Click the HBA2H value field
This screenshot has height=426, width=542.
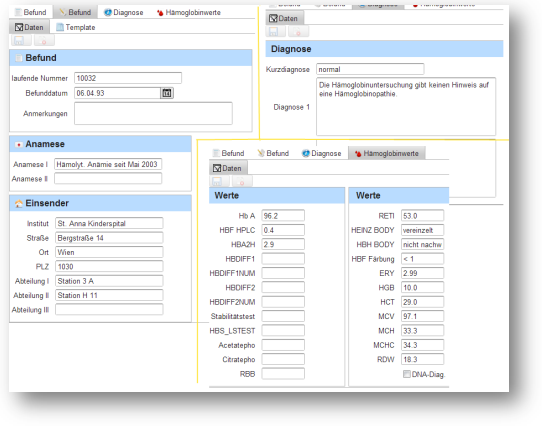(283, 244)
